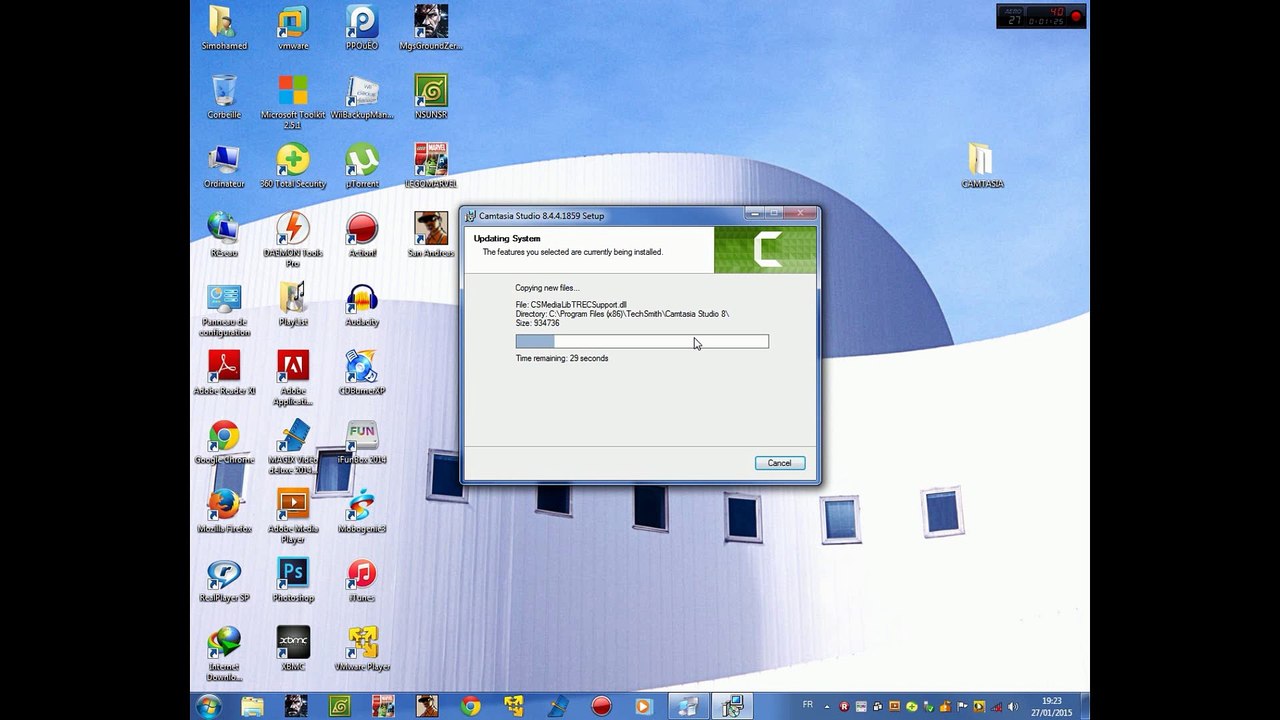Launch Google Chrome from the taskbar
The image size is (1280, 720).
point(470,706)
